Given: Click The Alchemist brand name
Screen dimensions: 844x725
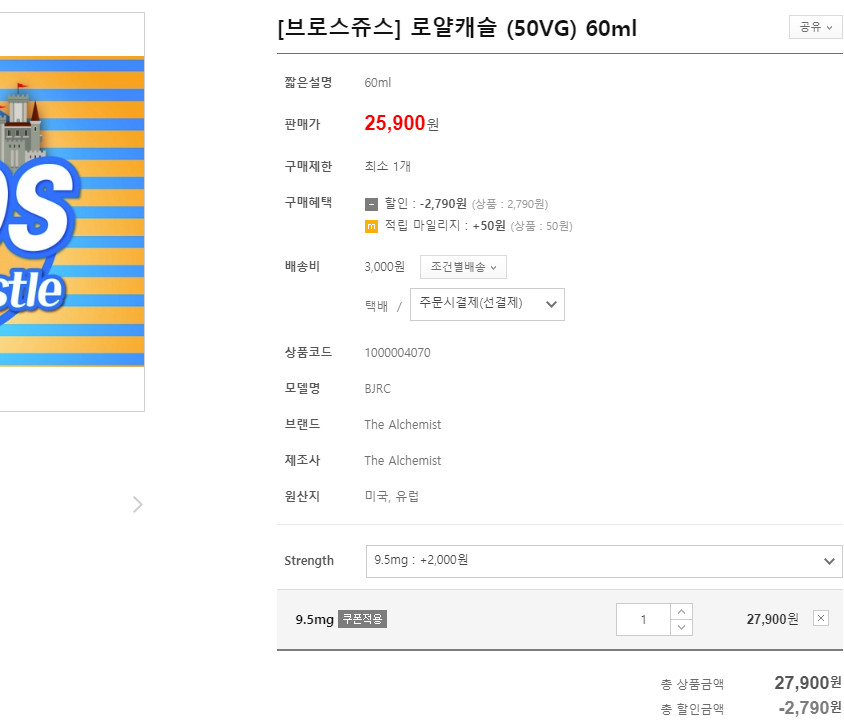Looking at the screenshot, I should tap(402, 425).
